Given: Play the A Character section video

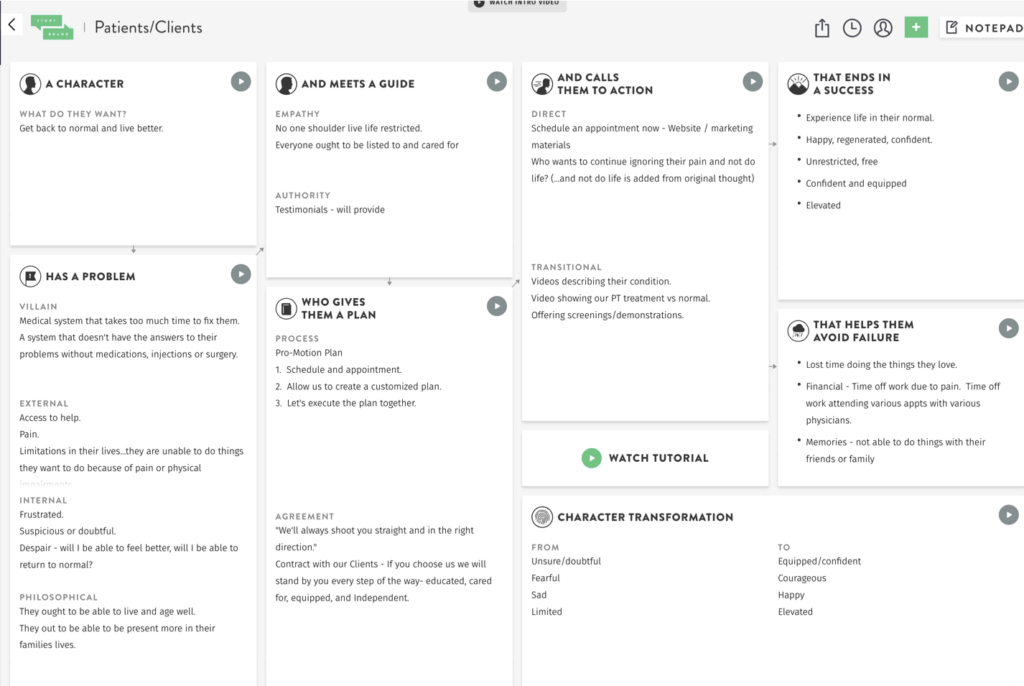Looking at the screenshot, I should tap(241, 82).
